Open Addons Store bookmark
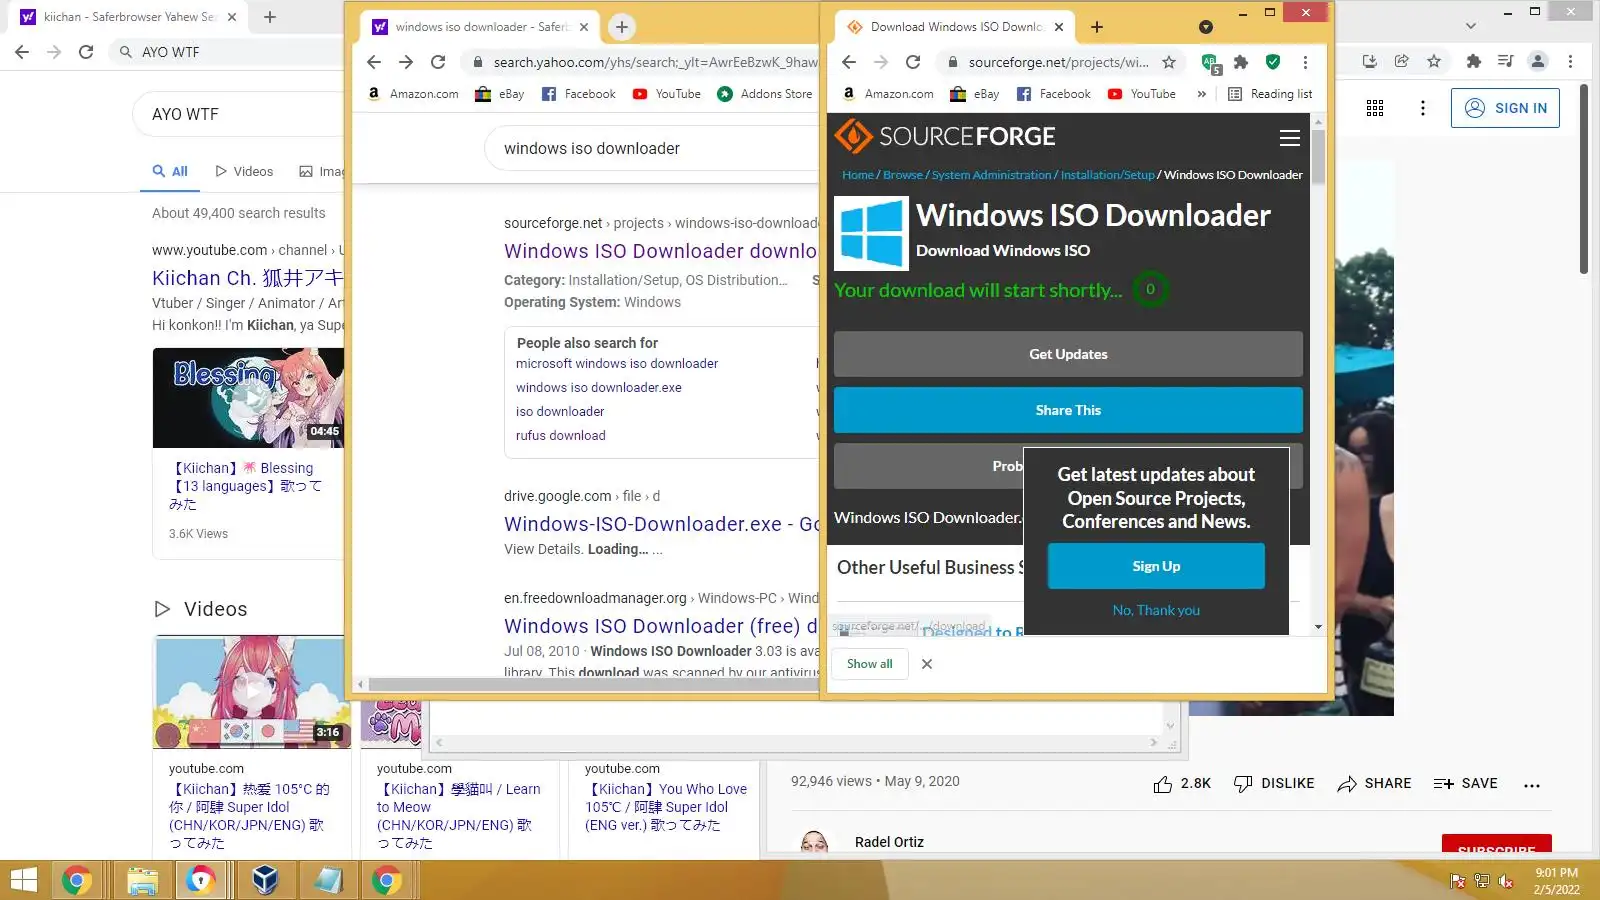 pos(765,94)
